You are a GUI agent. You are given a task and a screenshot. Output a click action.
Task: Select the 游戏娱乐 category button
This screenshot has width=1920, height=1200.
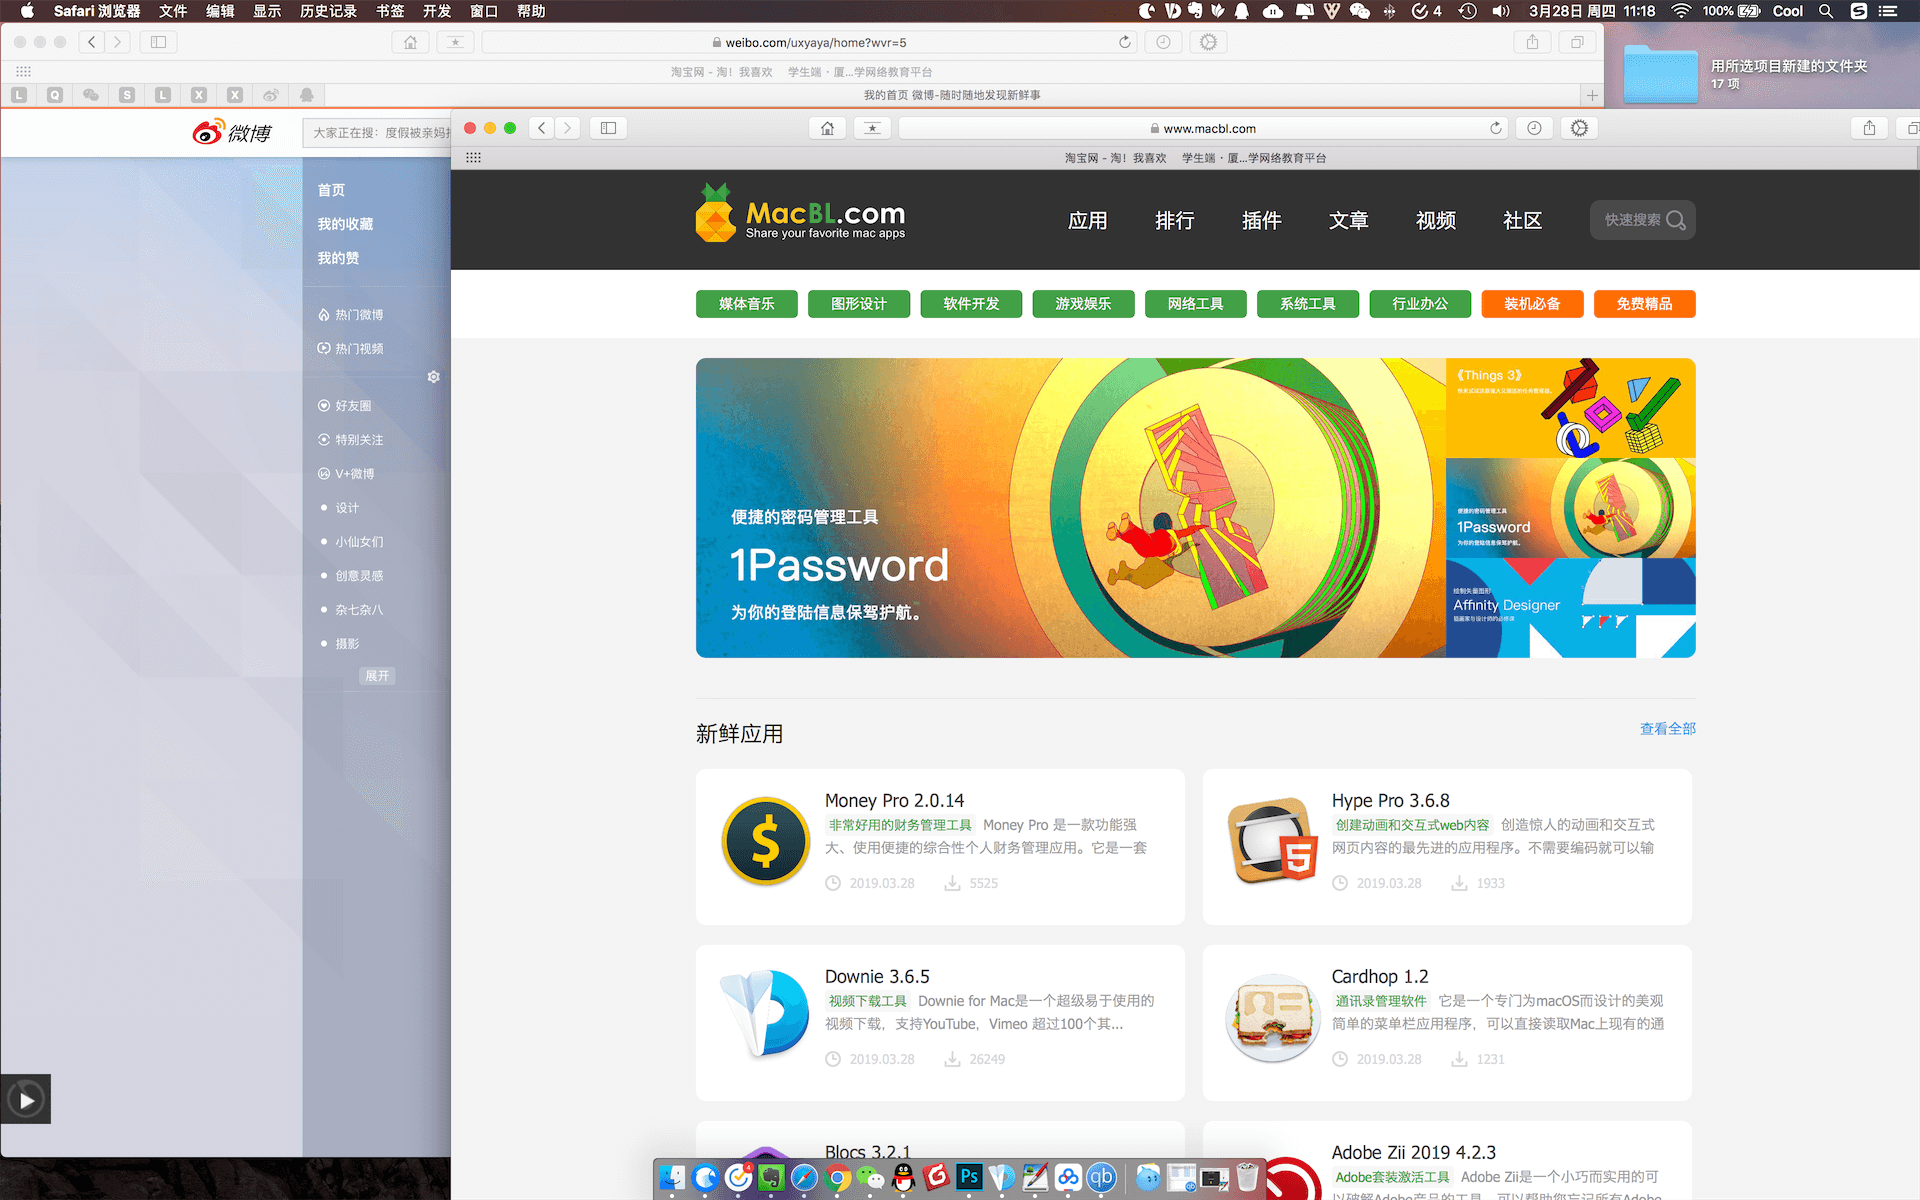point(1083,304)
